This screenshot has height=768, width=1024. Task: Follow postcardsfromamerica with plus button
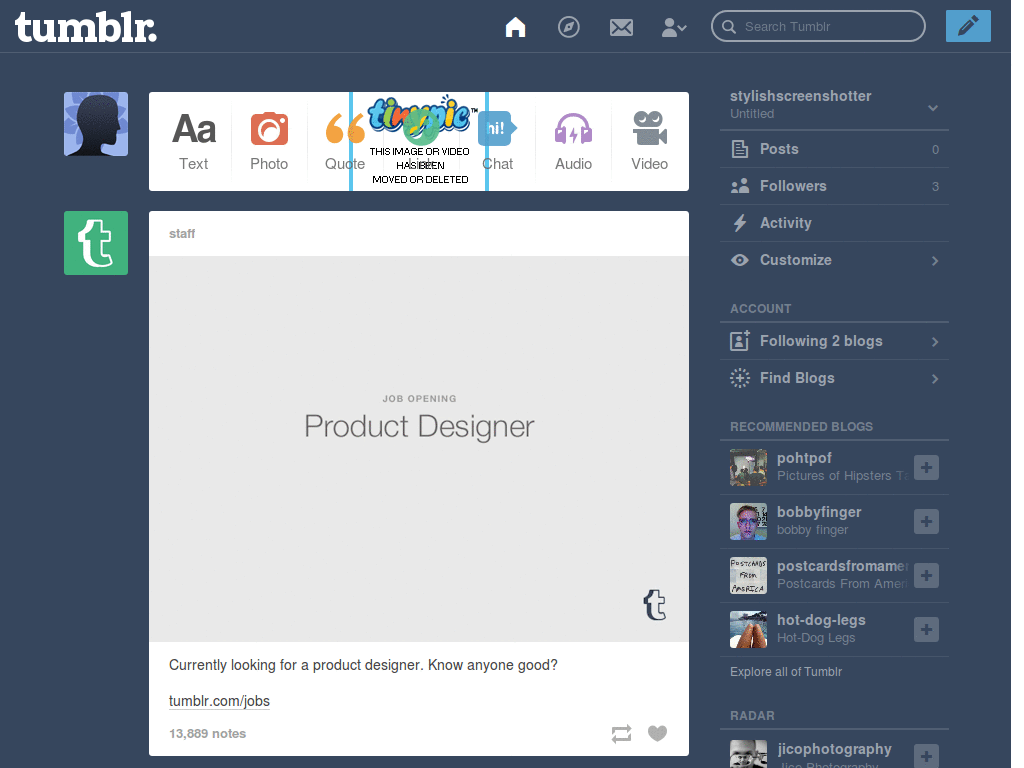926,575
